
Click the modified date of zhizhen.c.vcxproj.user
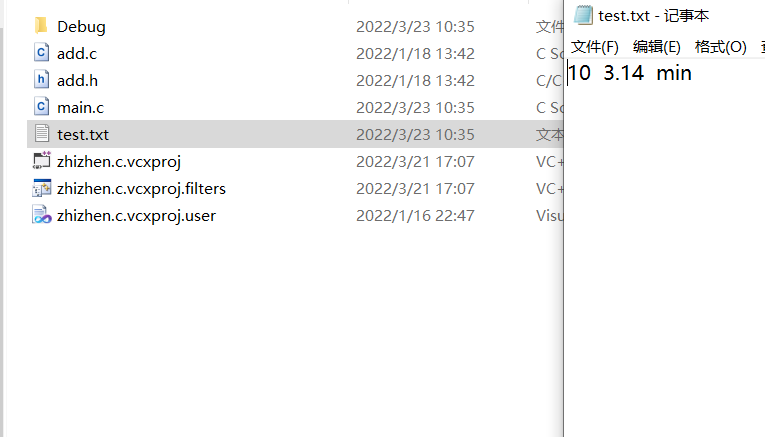415,216
